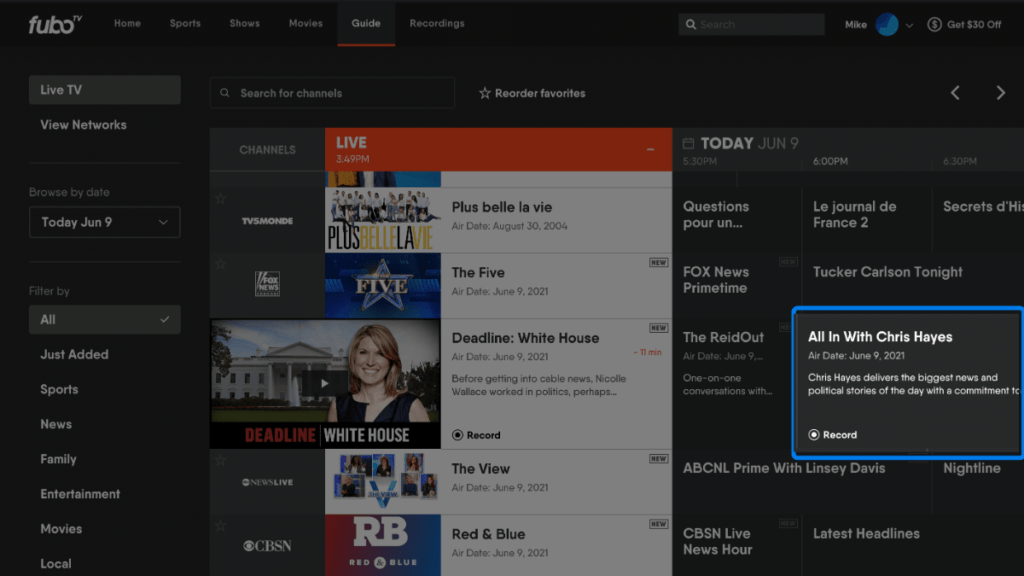Favorite the TVSMONDE channel star
The width and height of the screenshot is (1024, 576).
219,197
